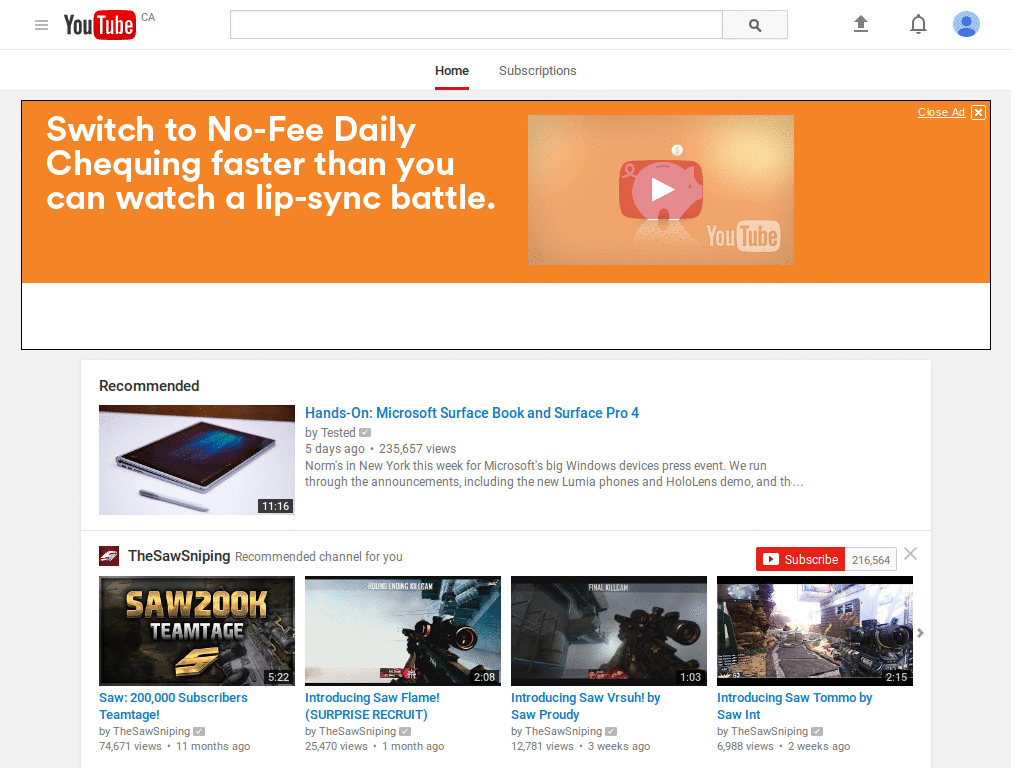
Task: Open Introducing Saw Tommo thumbnail
Action: (814, 631)
